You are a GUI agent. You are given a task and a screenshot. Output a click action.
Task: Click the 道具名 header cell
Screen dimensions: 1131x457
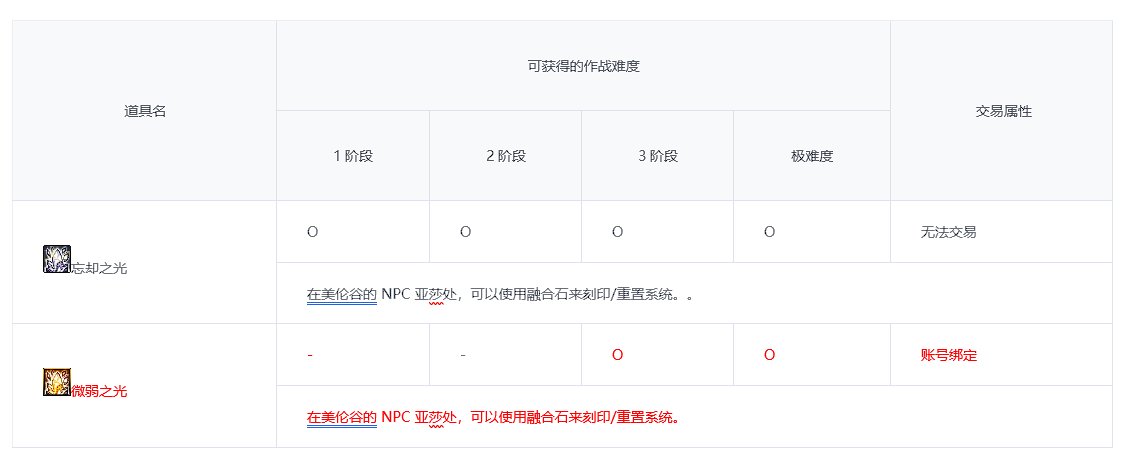[x=144, y=111]
